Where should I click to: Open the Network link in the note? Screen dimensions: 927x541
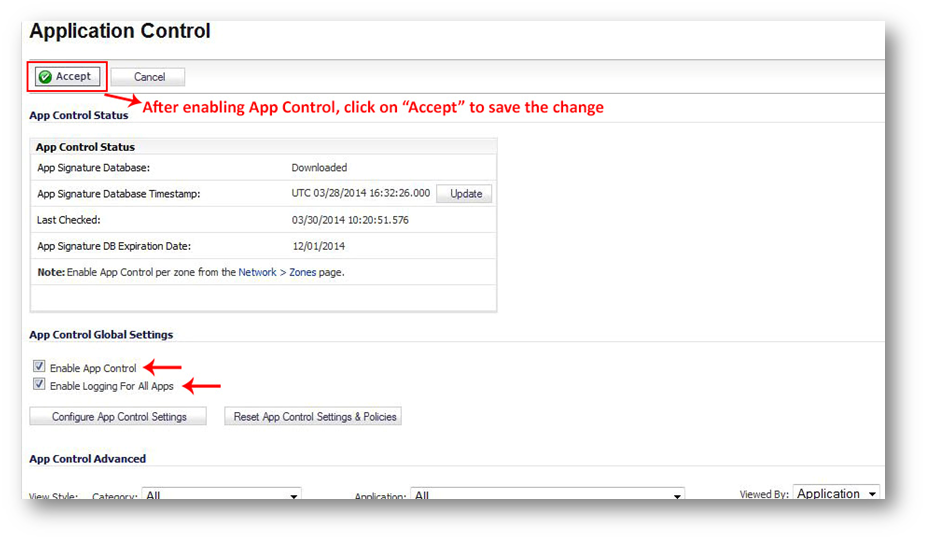[x=257, y=272]
